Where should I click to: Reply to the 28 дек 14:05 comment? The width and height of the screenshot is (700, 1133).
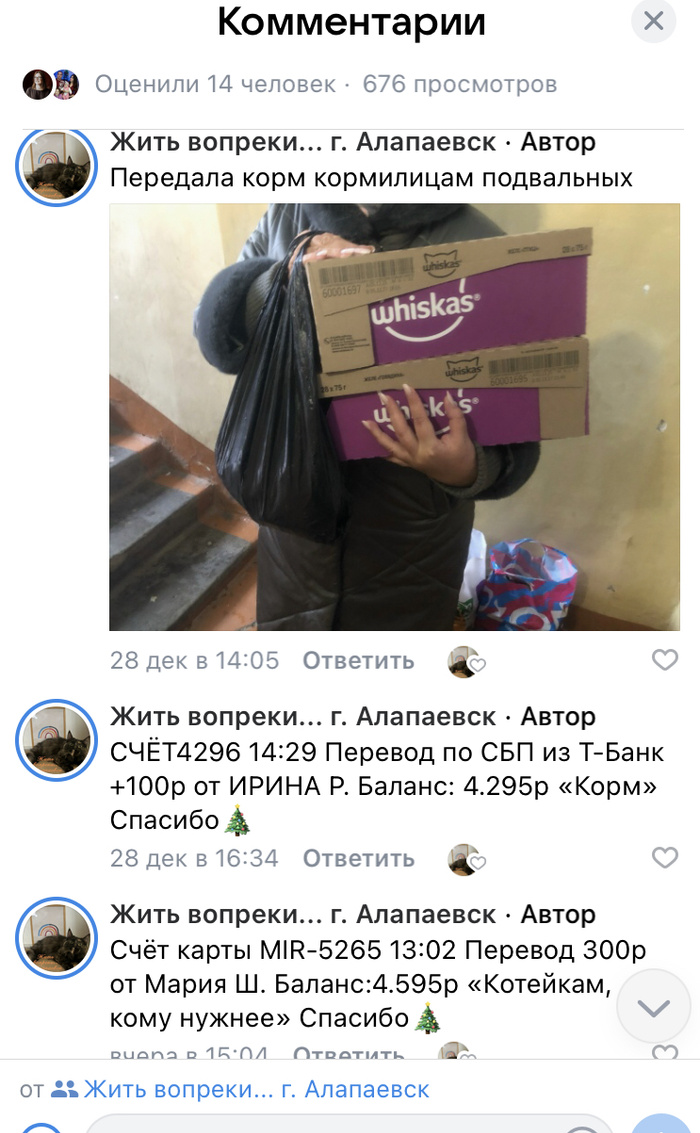pos(358,660)
